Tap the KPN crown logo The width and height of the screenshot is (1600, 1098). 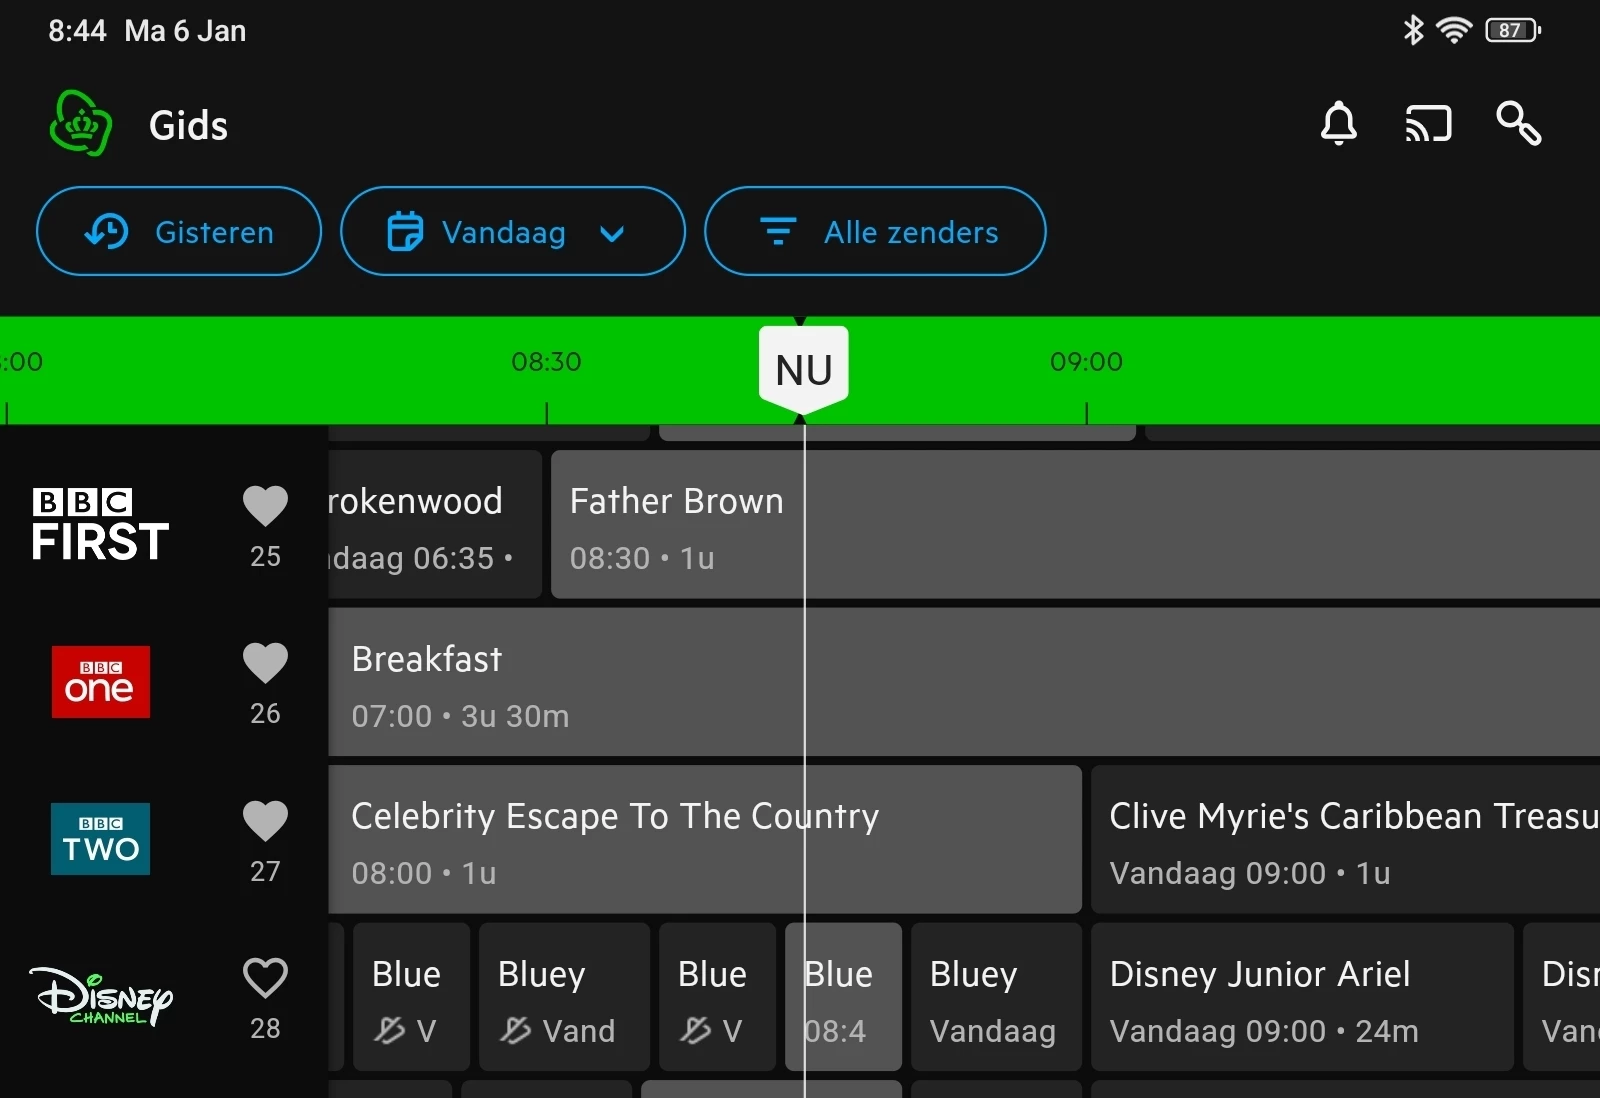pyautogui.click(x=80, y=124)
